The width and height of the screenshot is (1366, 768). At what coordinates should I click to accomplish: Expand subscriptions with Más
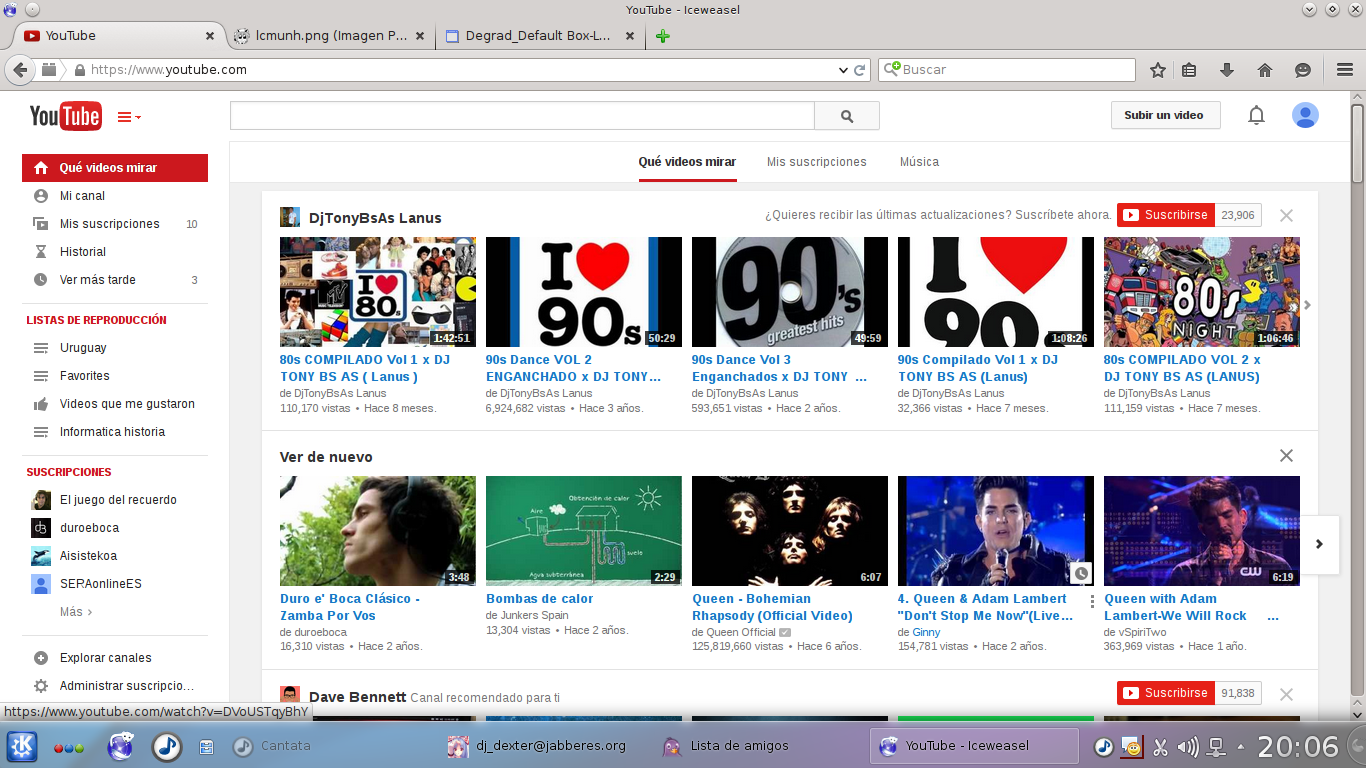coord(76,612)
